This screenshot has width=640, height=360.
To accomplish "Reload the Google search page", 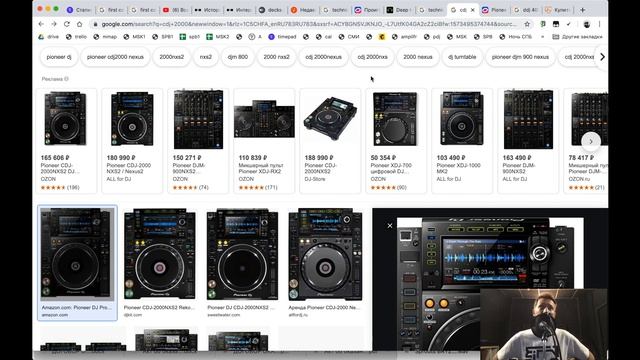I will (67, 24).
